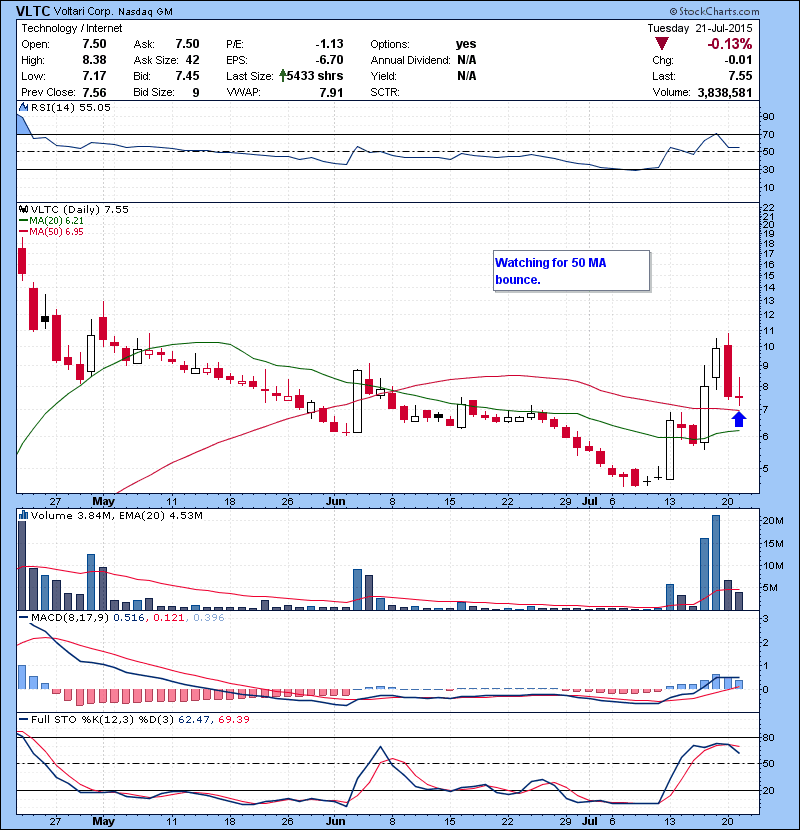The image size is (800, 830).
Task: Click the Low value 7.17
Action: pos(94,76)
